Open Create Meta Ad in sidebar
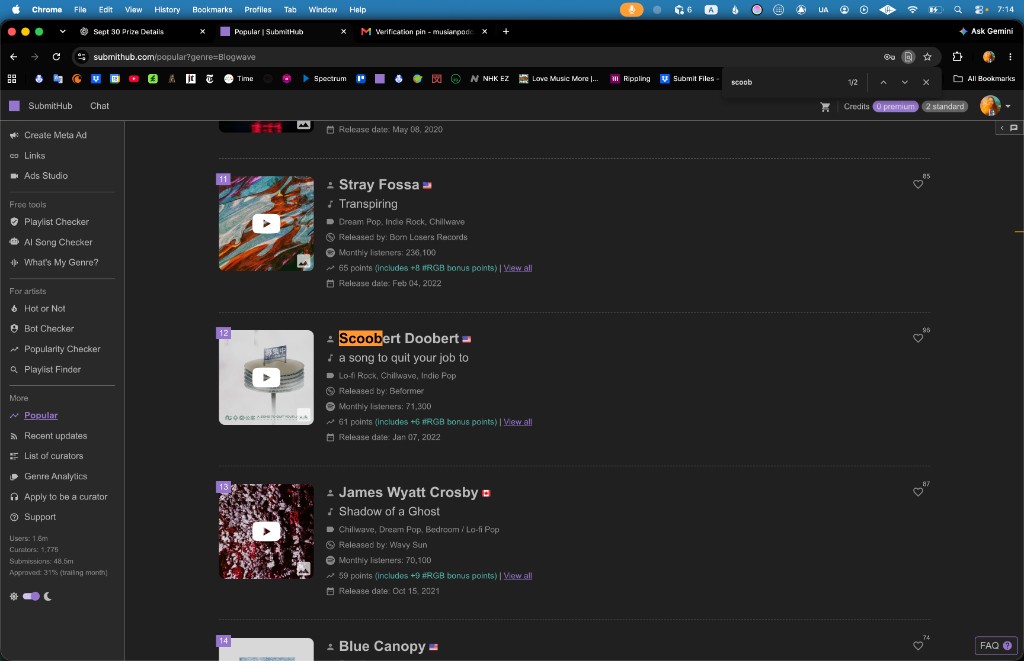 tap(55, 135)
